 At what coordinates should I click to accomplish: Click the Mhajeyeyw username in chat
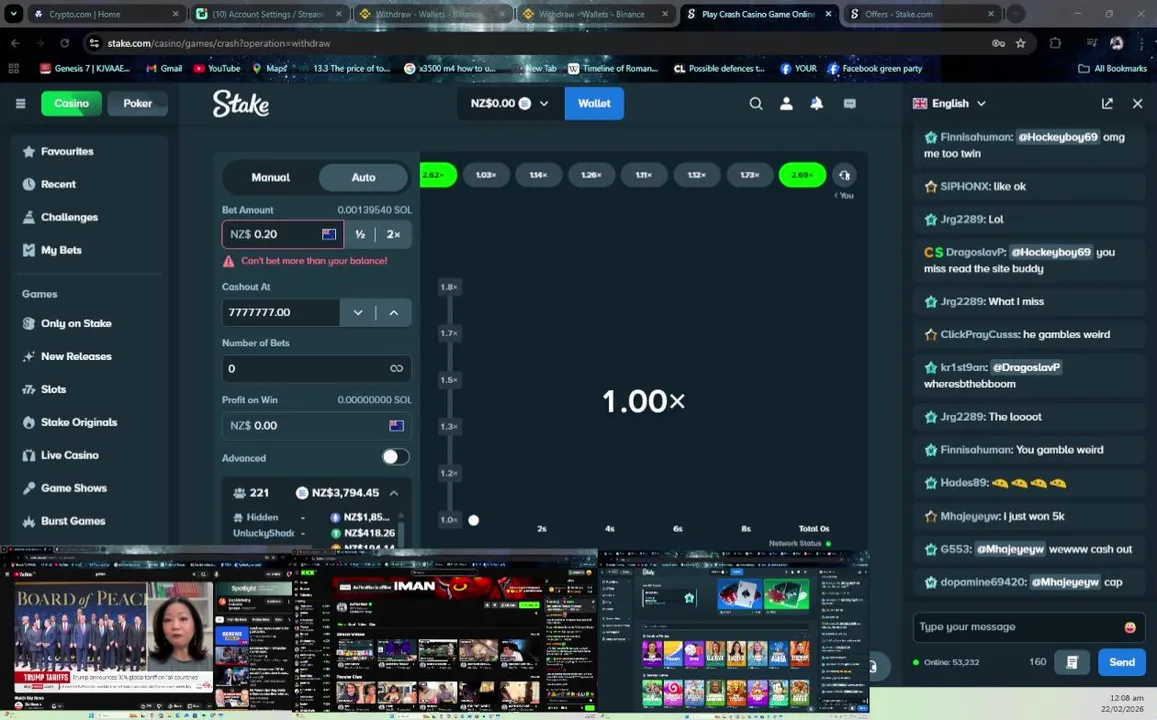coord(970,516)
